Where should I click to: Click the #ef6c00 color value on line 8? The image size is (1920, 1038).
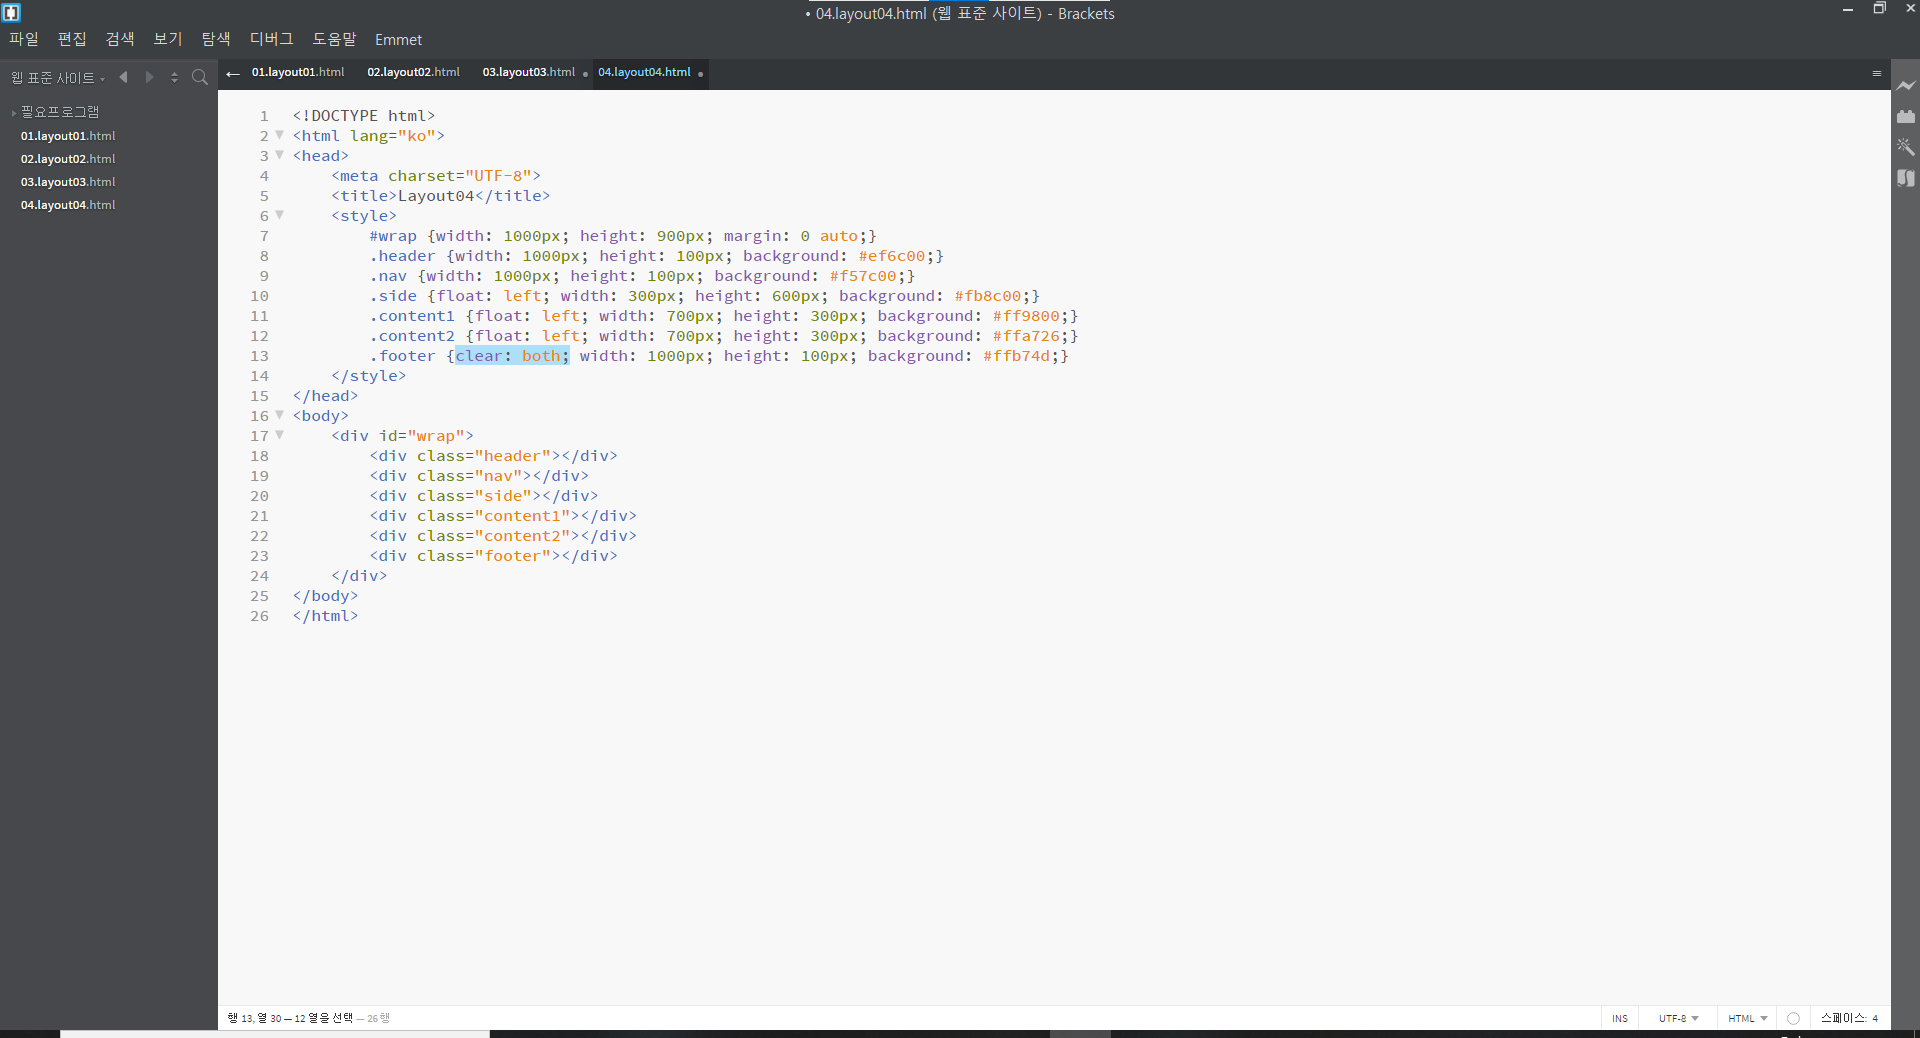[891, 256]
